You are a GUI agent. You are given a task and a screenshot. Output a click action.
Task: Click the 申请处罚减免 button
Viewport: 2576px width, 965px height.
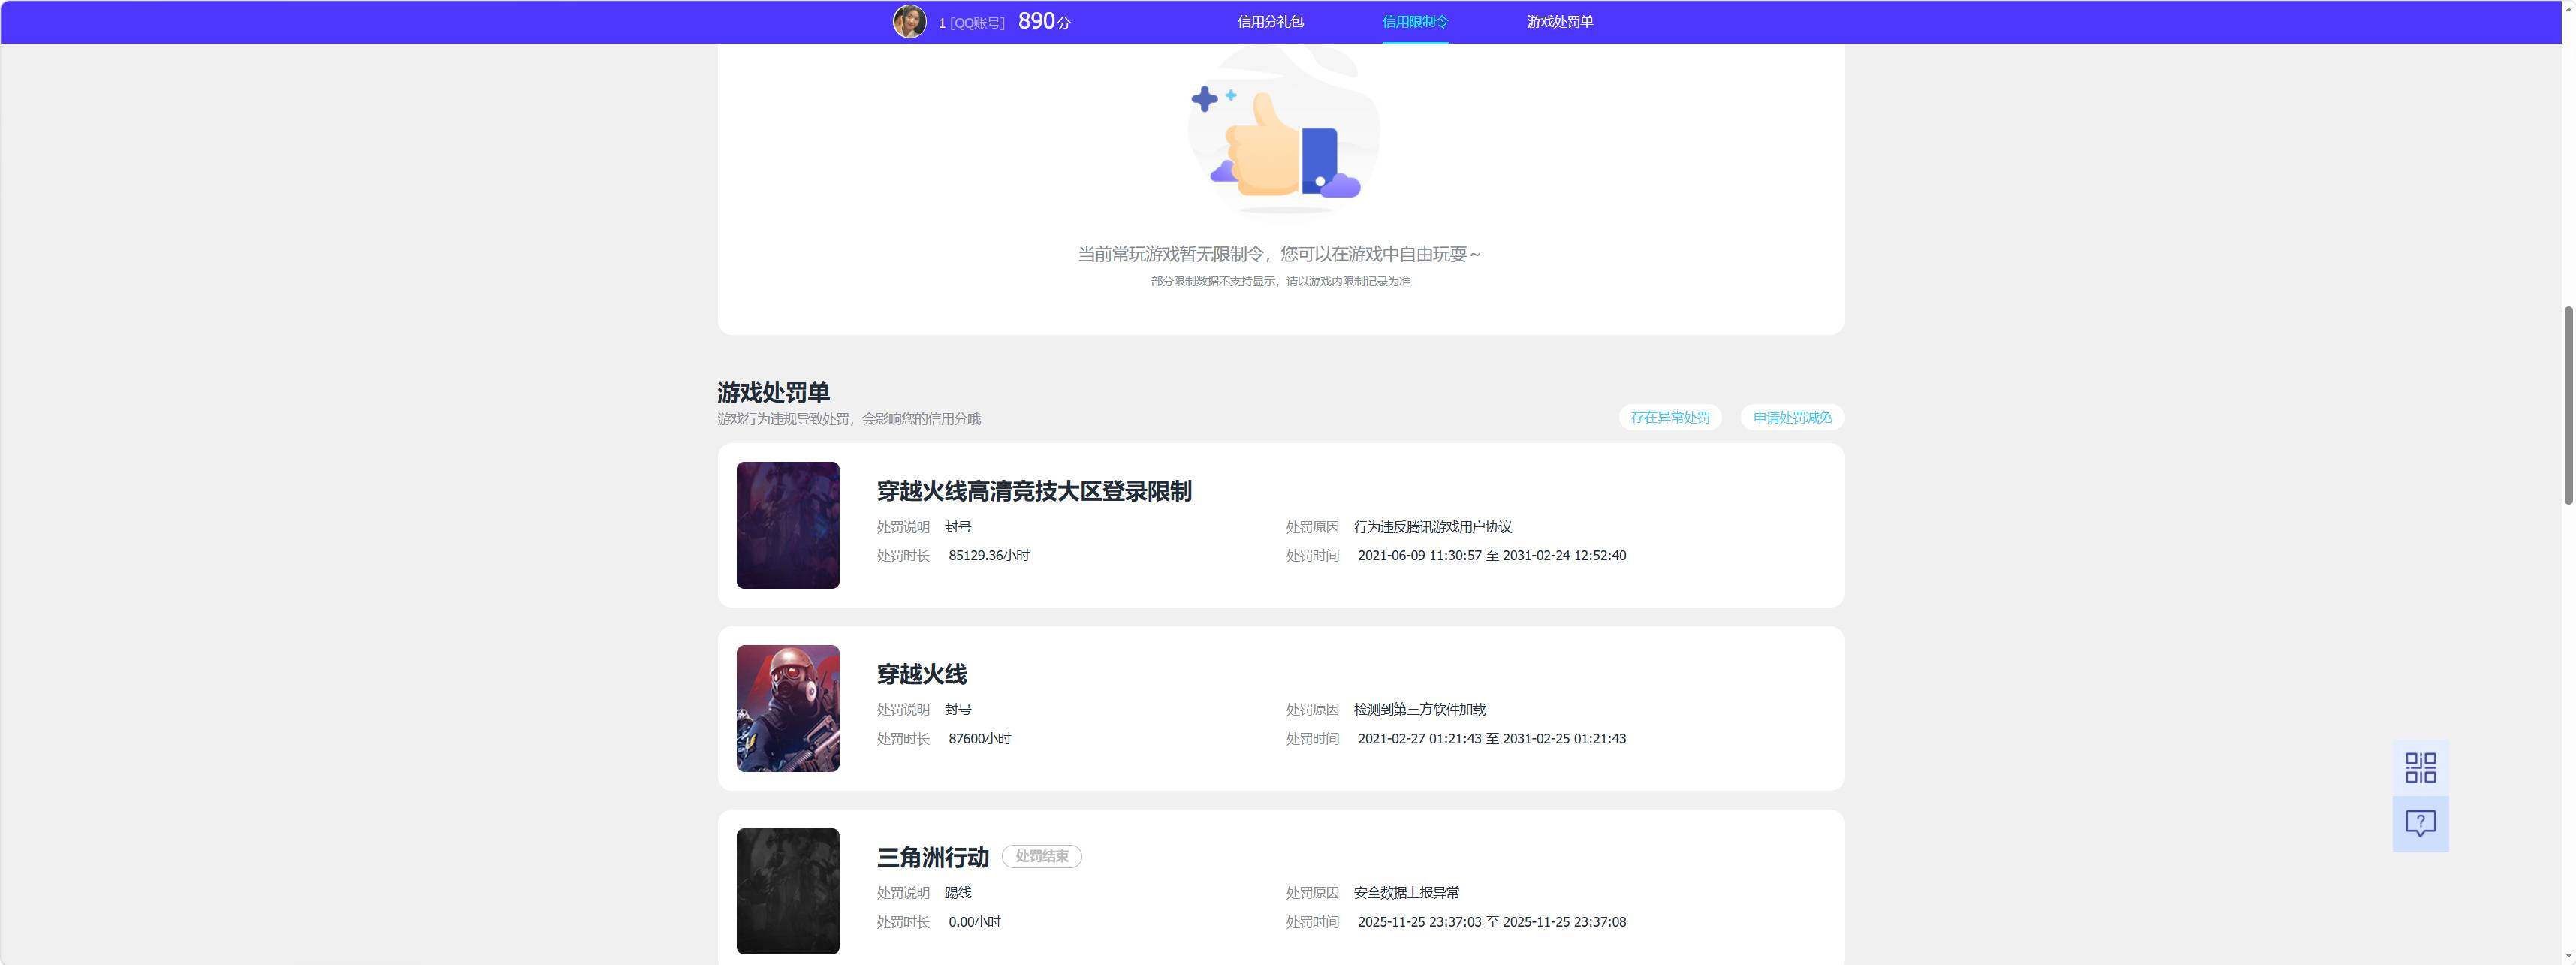[x=1792, y=417]
